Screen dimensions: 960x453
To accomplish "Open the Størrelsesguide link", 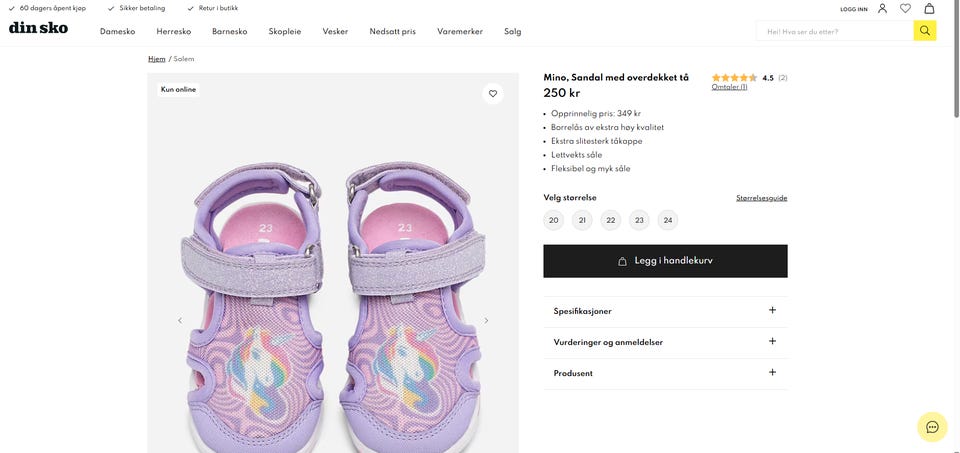I will click(762, 198).
